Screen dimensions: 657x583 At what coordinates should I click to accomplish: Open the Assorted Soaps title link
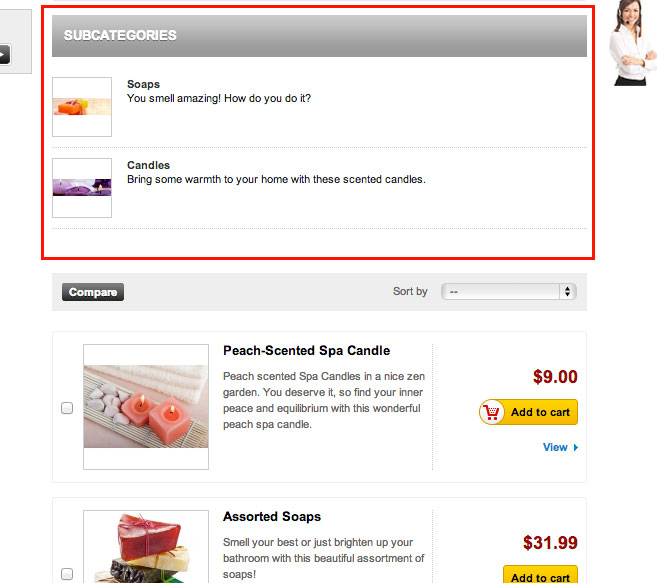(272, 516)
